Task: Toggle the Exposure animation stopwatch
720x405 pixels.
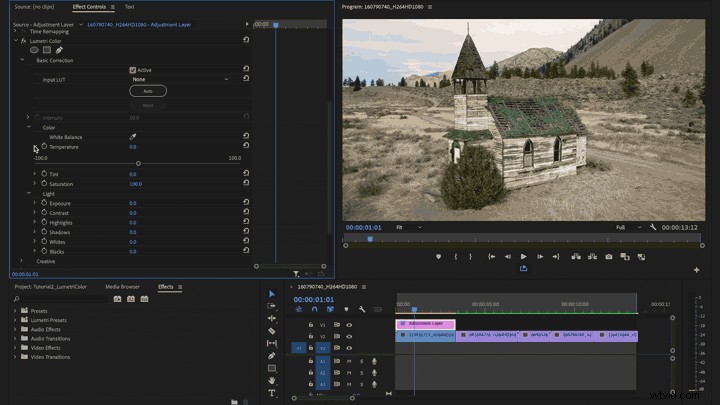Action: [44, 202]
